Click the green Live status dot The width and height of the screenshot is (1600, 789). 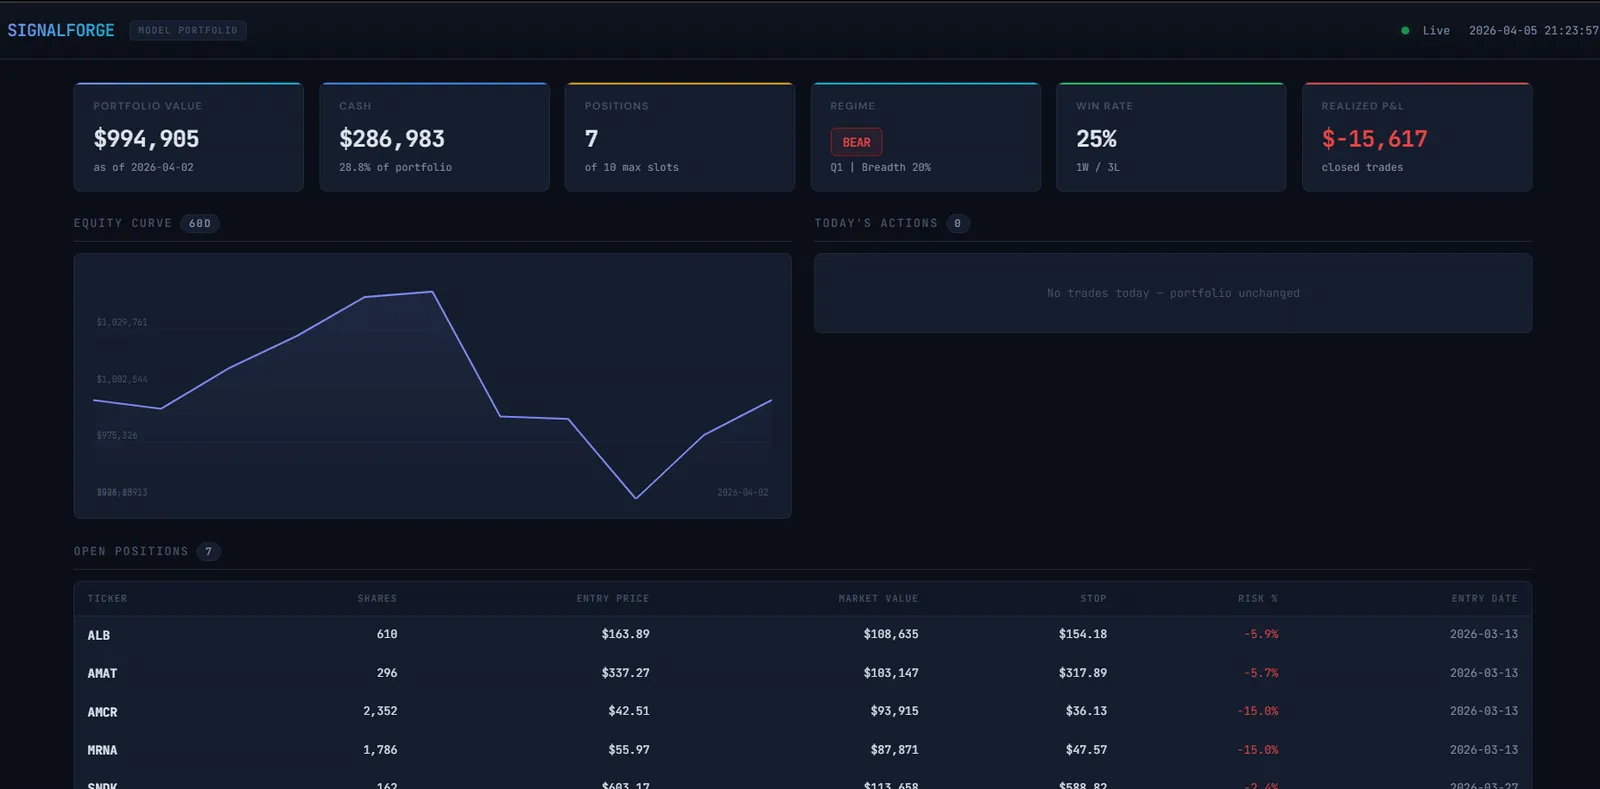pyautogui.click(x=1405, y=31)
